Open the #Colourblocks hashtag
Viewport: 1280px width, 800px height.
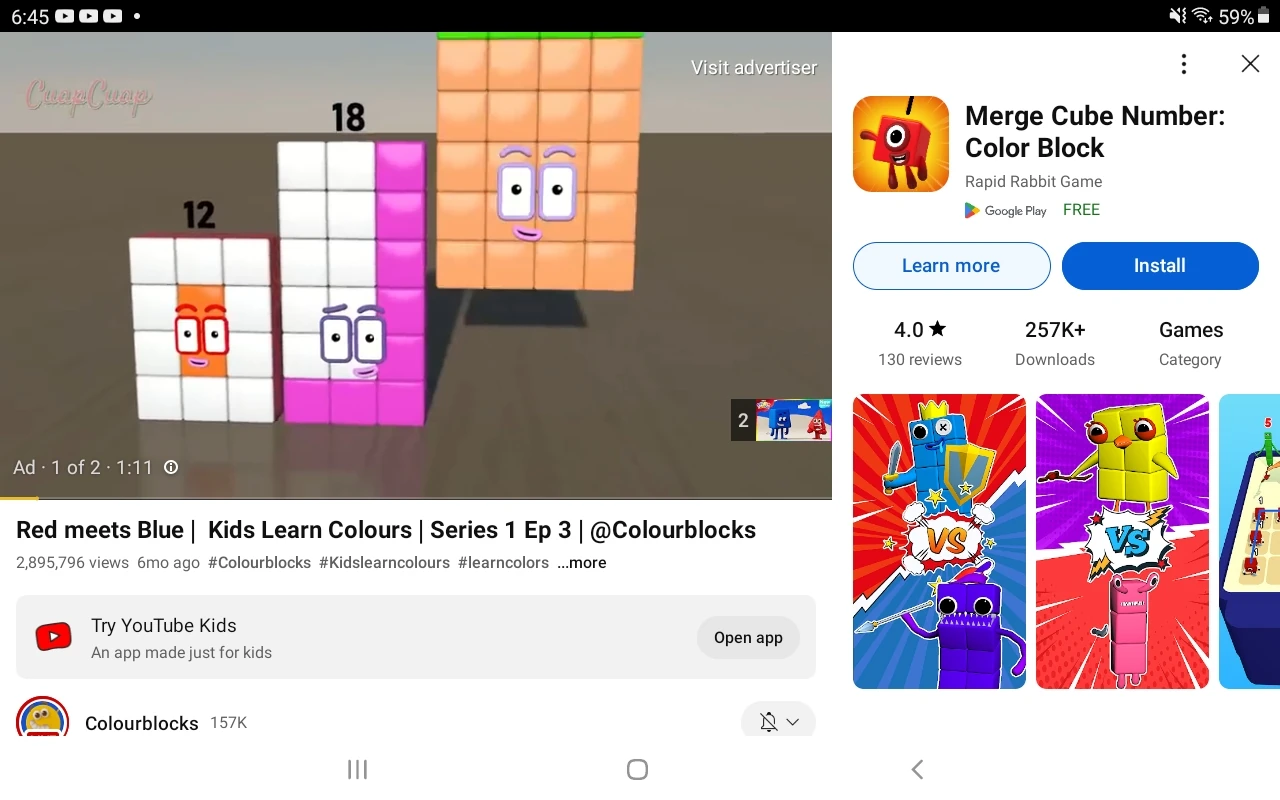259,562
